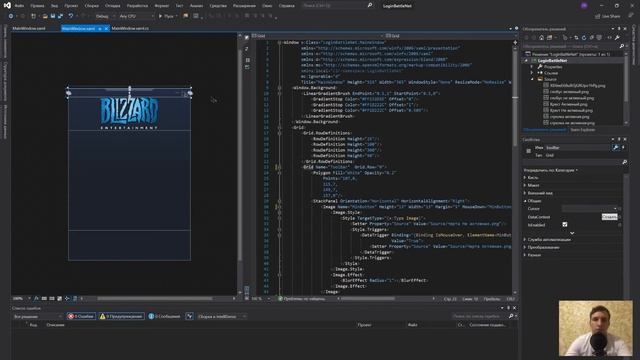The width and height of the screenshot is (640, 360).
Task: Click Live Share button
Action: point(607,16)
